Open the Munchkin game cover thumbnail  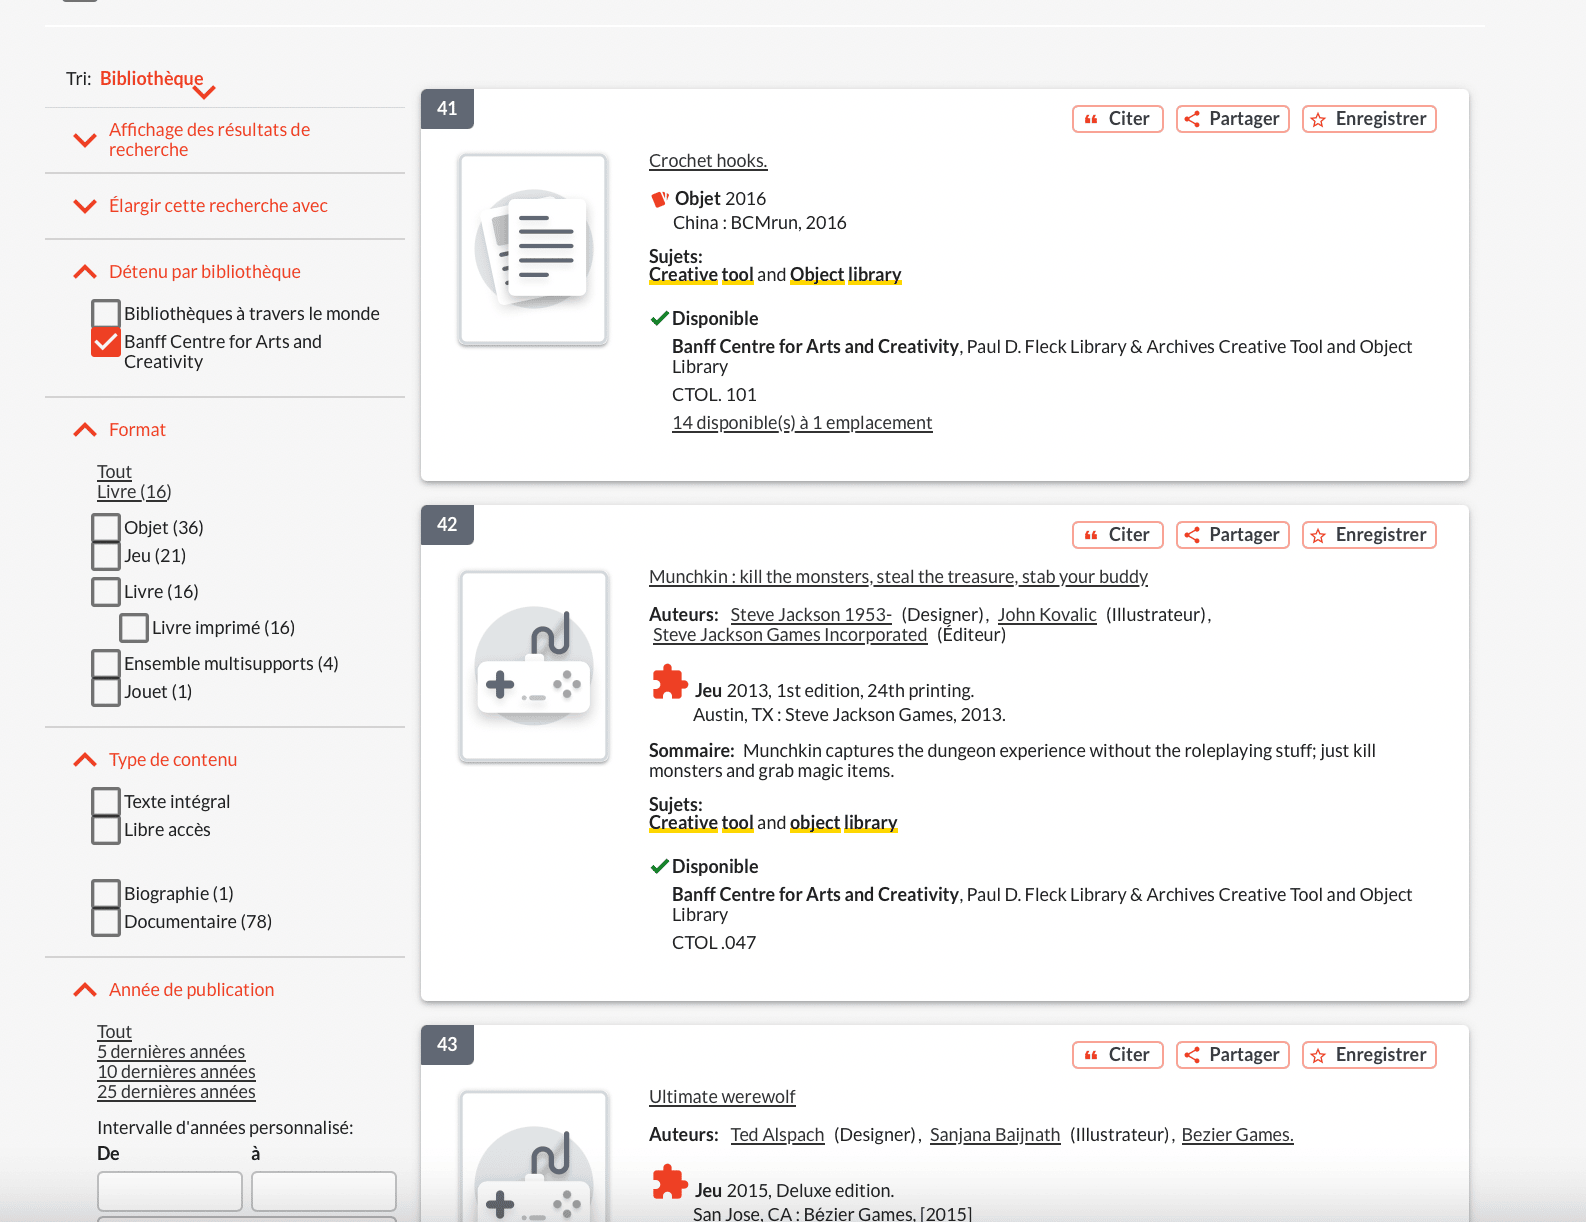point(533,666)
